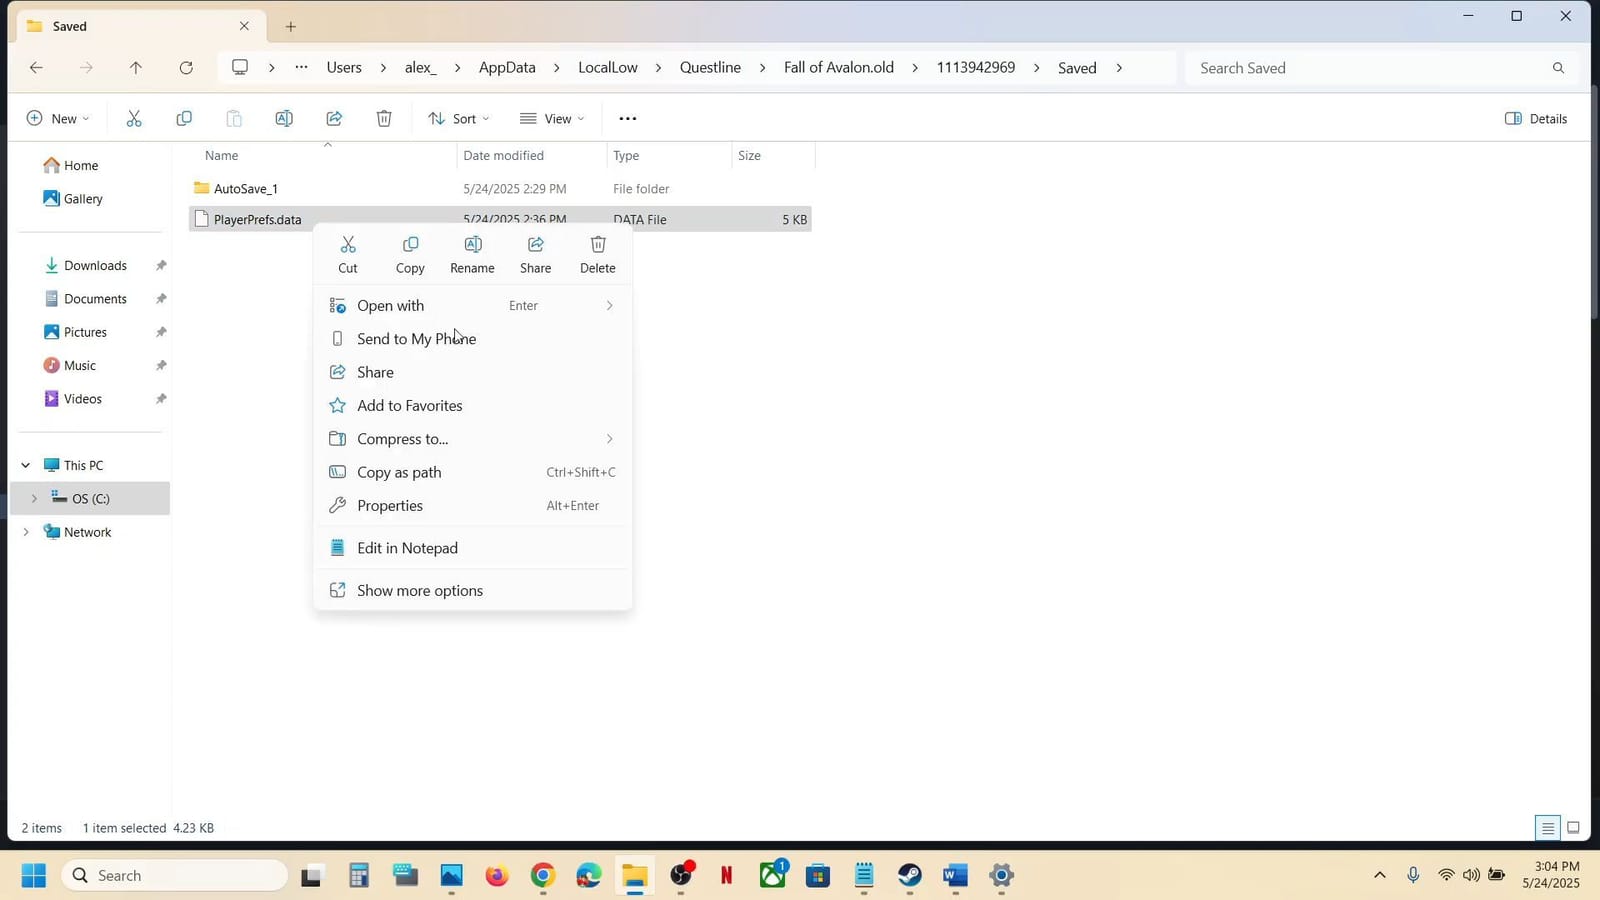Switch to thumbnail layout using the status bar toggle
Viewport: 1600px width, 900px height.
click(x=1573, y=828)
